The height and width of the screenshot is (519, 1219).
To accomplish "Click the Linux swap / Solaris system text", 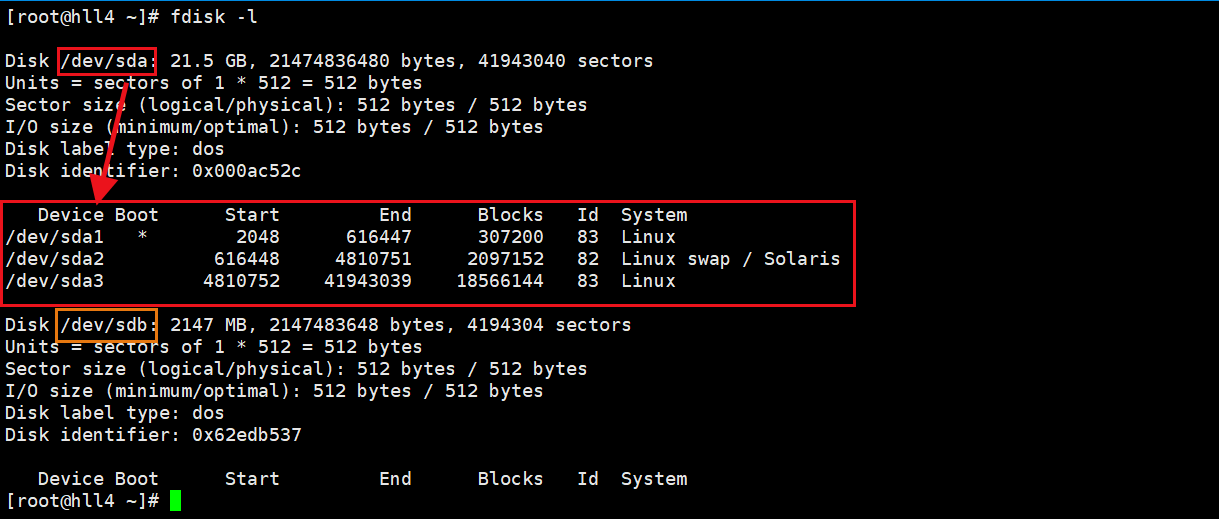I will [730, 260].
